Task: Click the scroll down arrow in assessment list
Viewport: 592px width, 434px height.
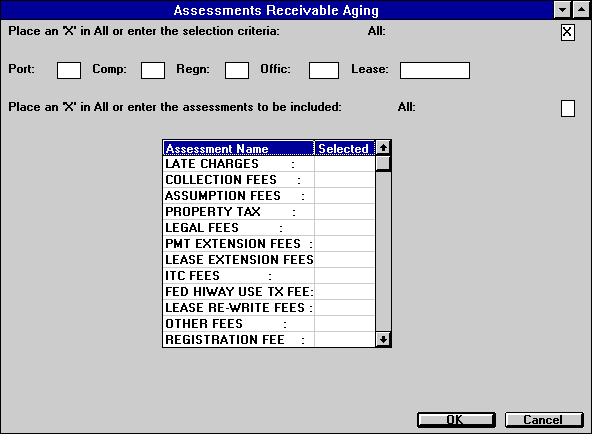Action: point(383,339)
